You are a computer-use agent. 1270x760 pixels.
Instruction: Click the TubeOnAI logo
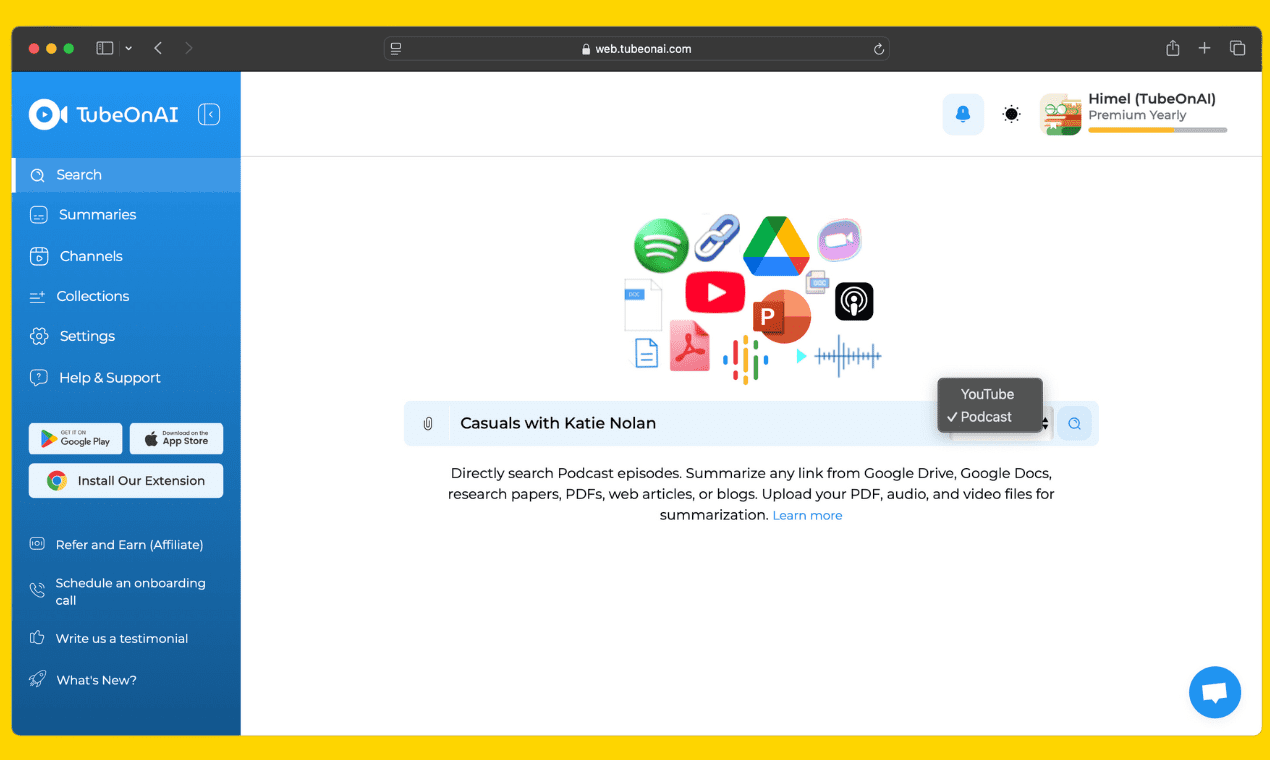coord(103,115)
